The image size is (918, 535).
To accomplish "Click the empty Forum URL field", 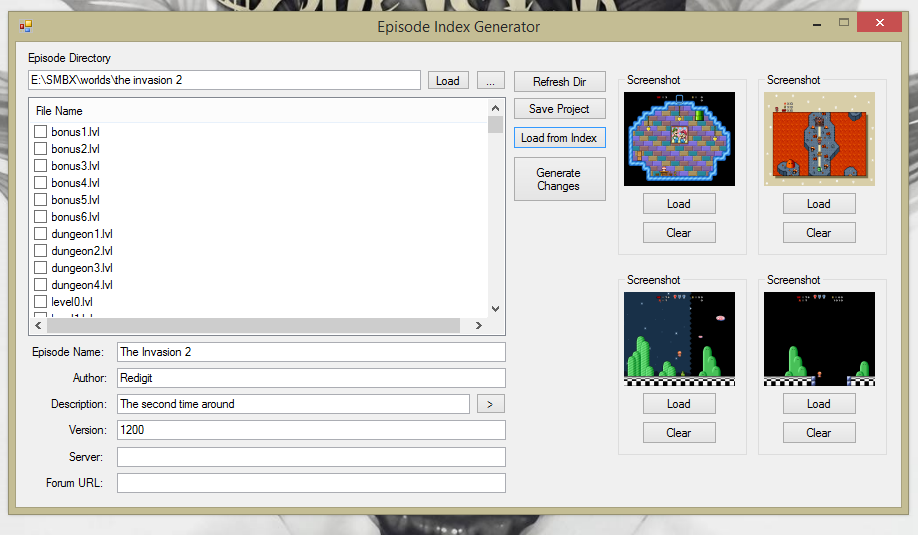I will click(311, 483).
